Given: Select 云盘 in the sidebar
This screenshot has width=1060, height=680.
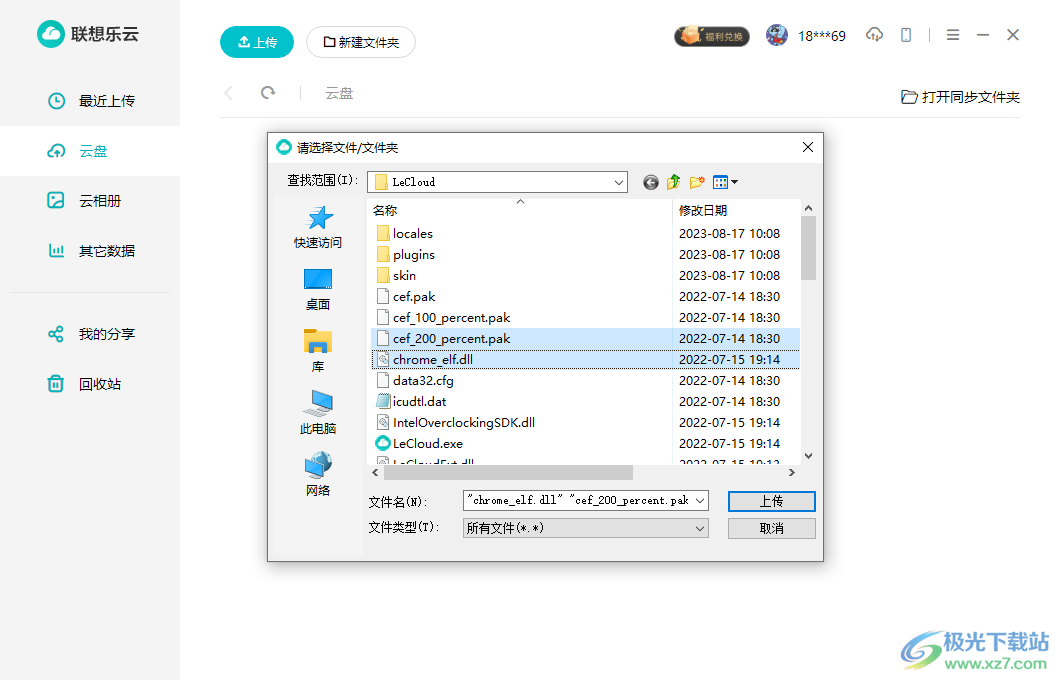Looking at the screenshot, I should (x=90, y=151).
